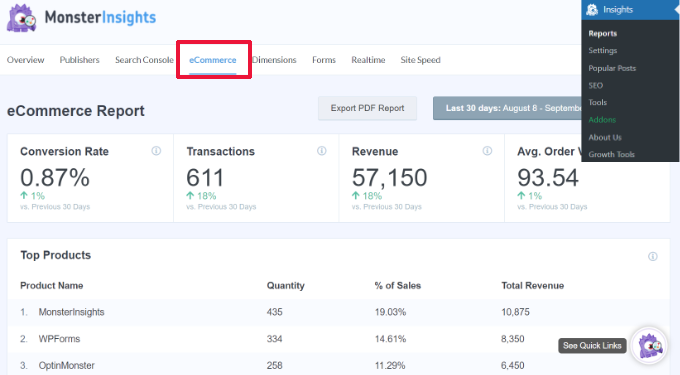Screen dimensions: 680x375
Task: Click the MonsterInsights monster logo icon
Action: coord(21,18)
